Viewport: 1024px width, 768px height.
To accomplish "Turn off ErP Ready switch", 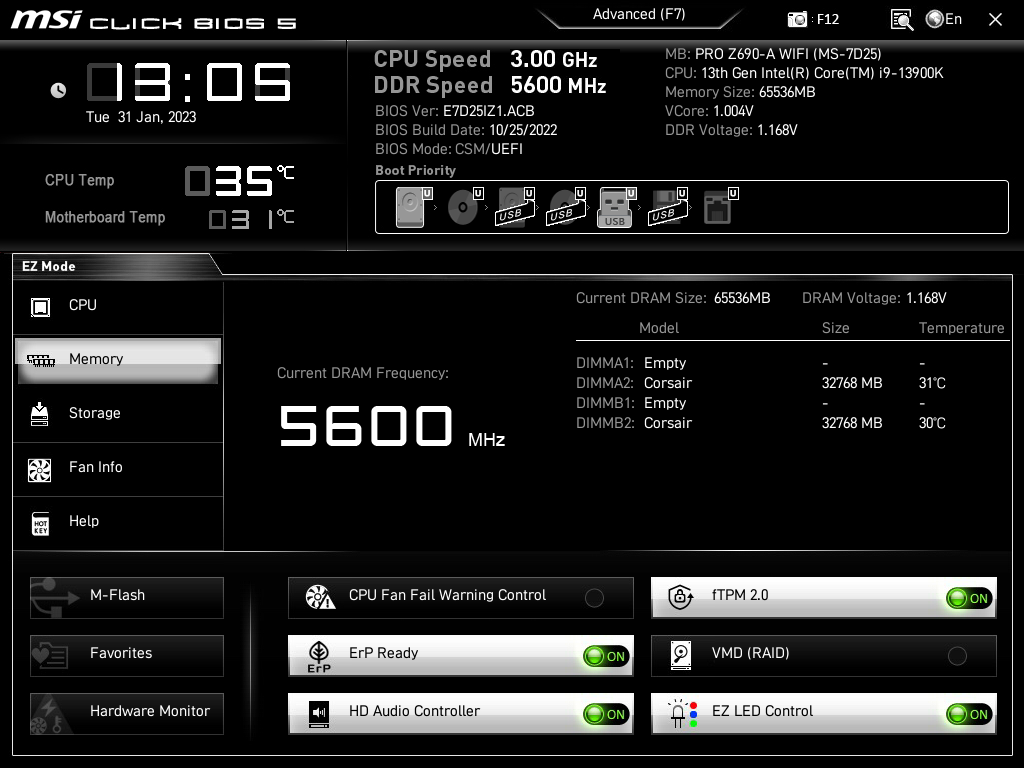I will (x=606, y=656).
